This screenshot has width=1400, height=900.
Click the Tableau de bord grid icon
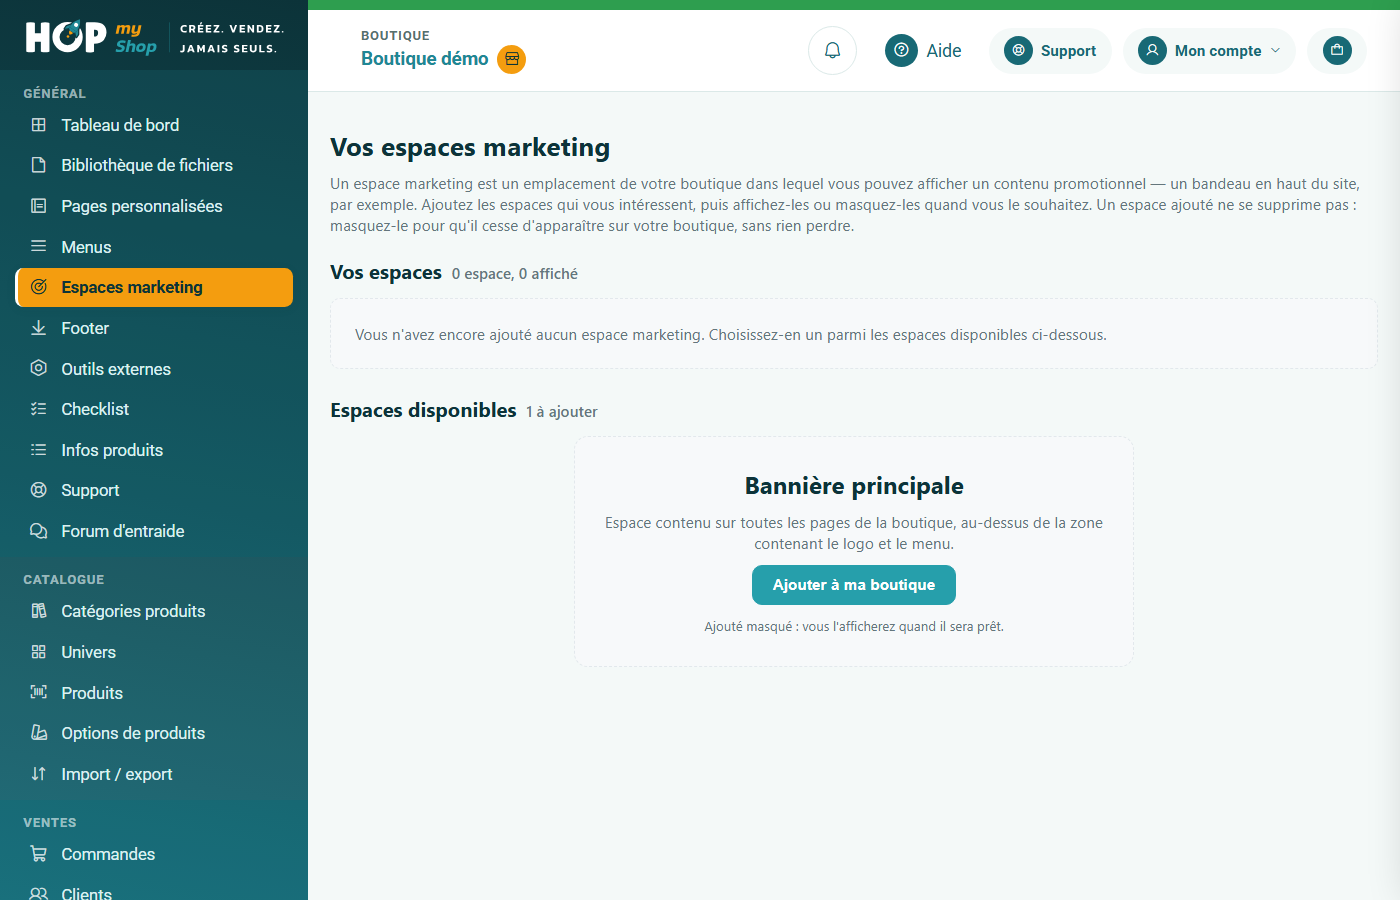39,125
